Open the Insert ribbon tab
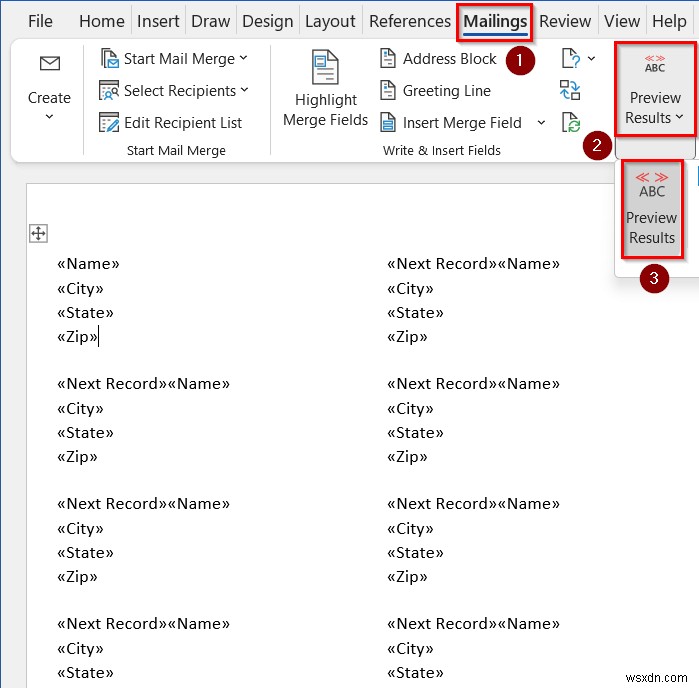 coord(158,21)
